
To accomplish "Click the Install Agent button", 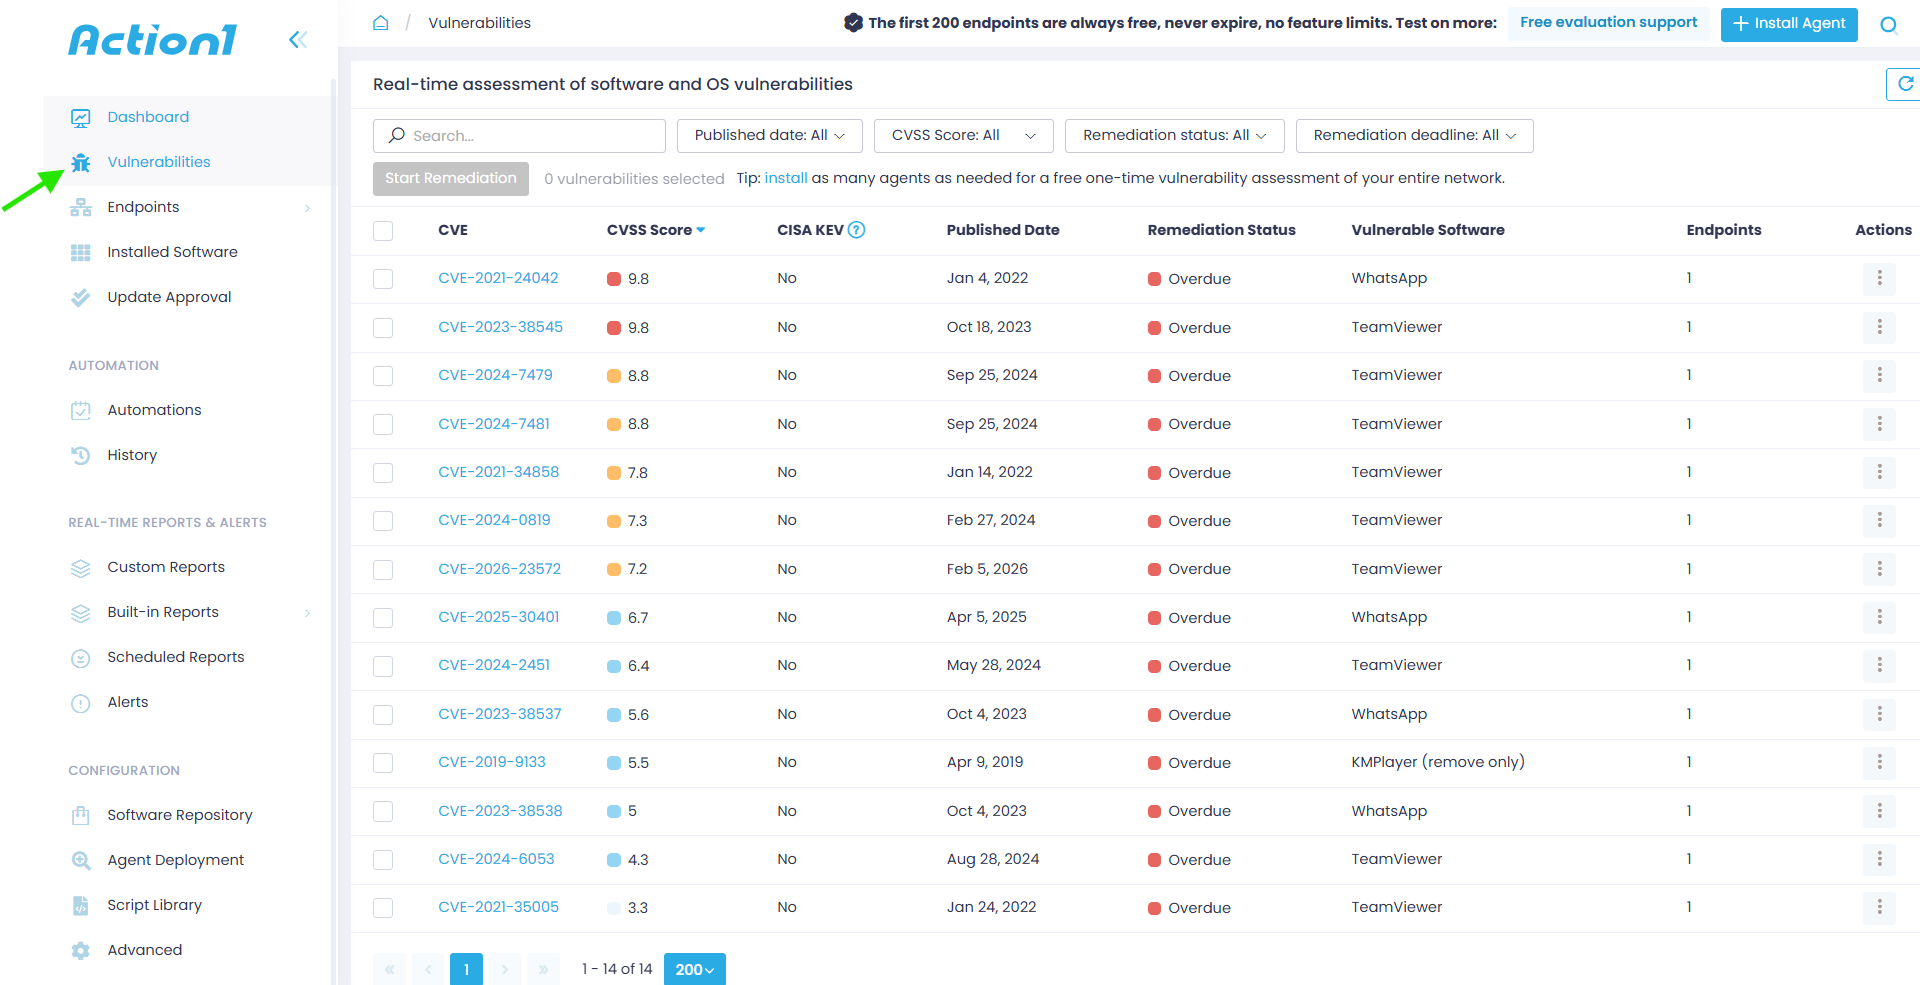I will pyautogui.click(x=1789, y=24).
